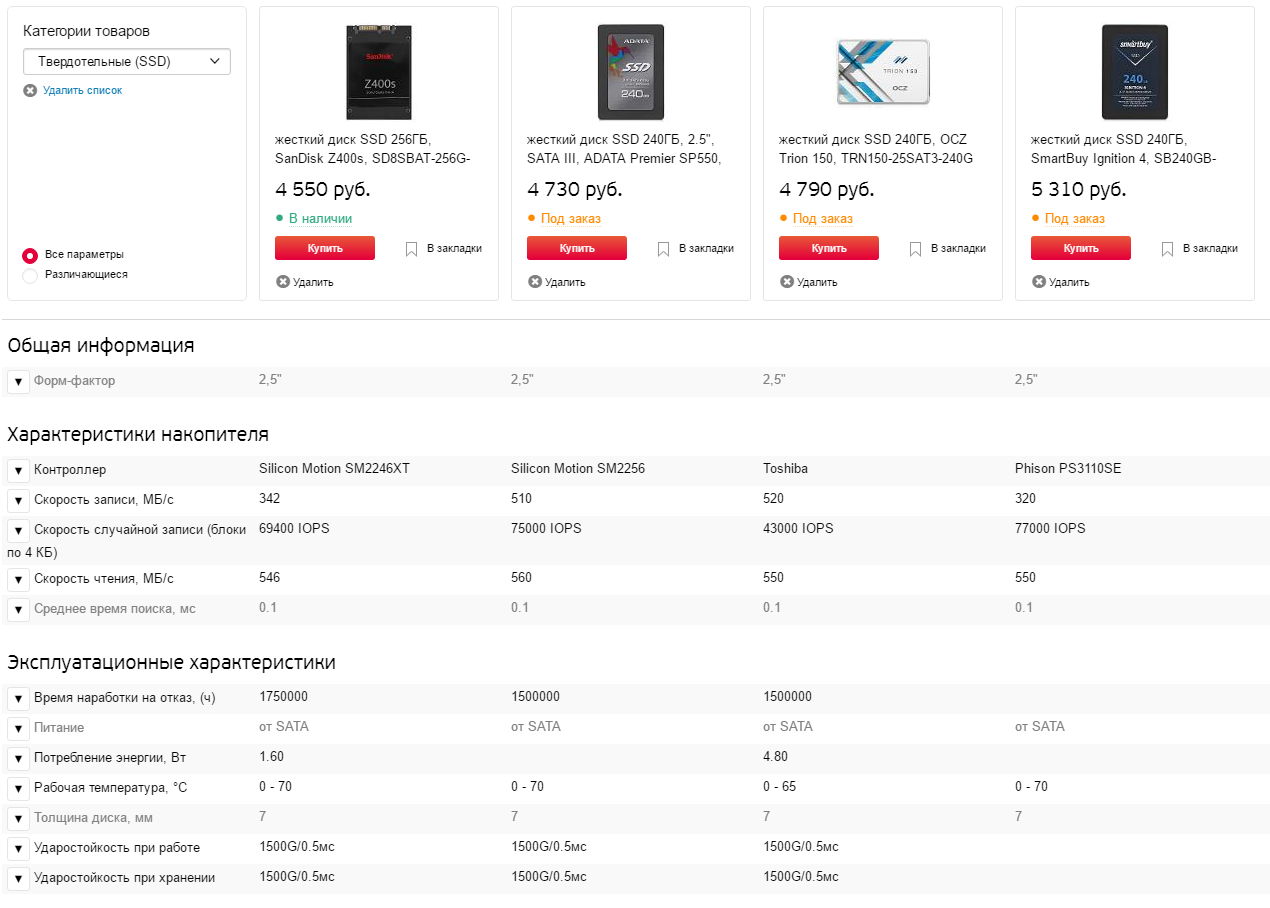Remove ADATA SP550 via its X icon
Image resolution: width=1270 pixels, height=908 pixels.
pos(535,282)
